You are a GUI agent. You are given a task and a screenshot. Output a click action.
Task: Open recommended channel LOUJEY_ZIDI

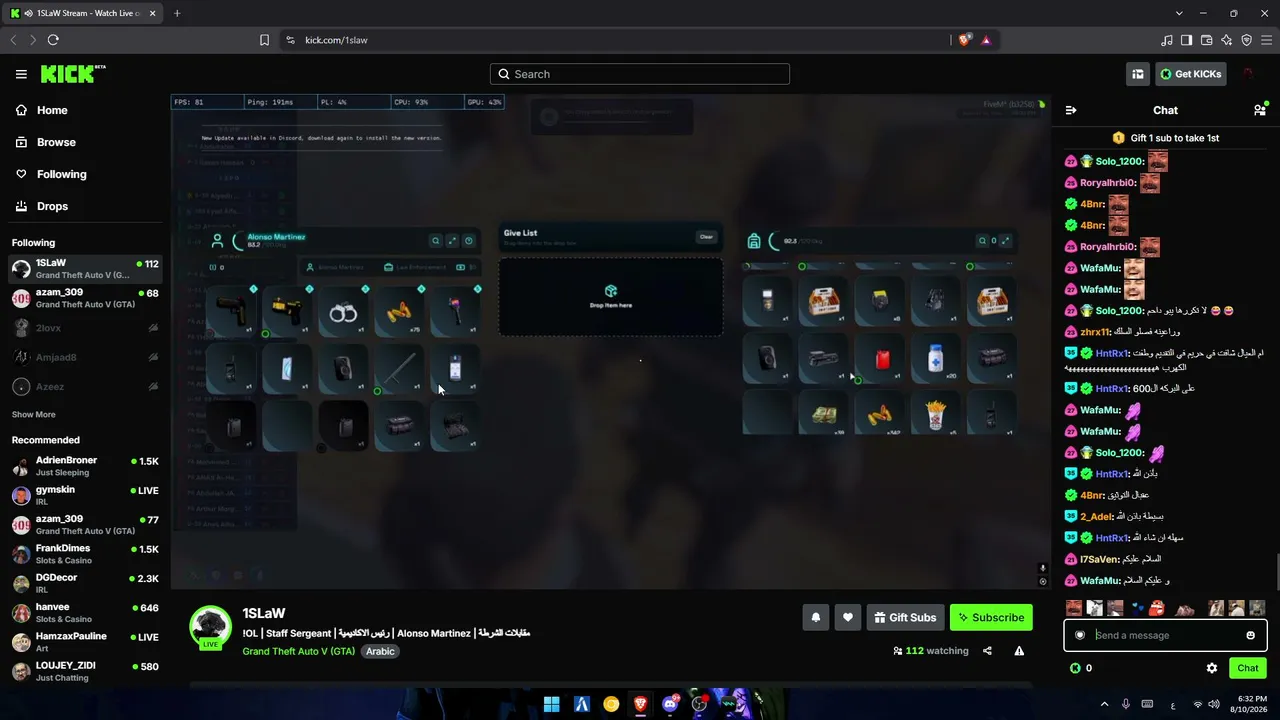coord(85,671)
